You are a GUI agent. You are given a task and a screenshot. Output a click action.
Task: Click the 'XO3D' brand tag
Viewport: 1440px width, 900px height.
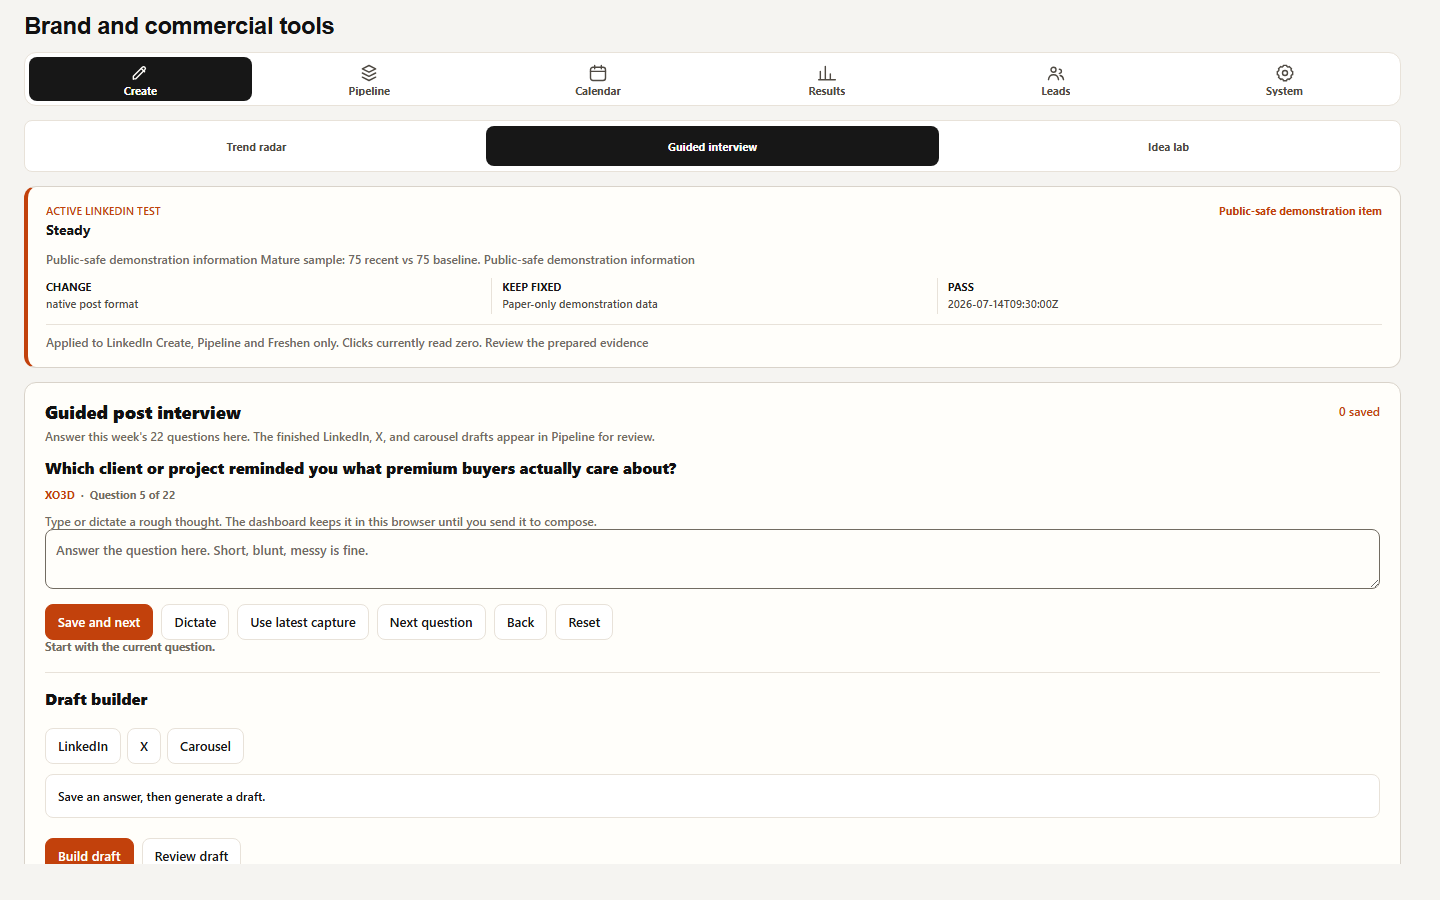pos(60,495)
